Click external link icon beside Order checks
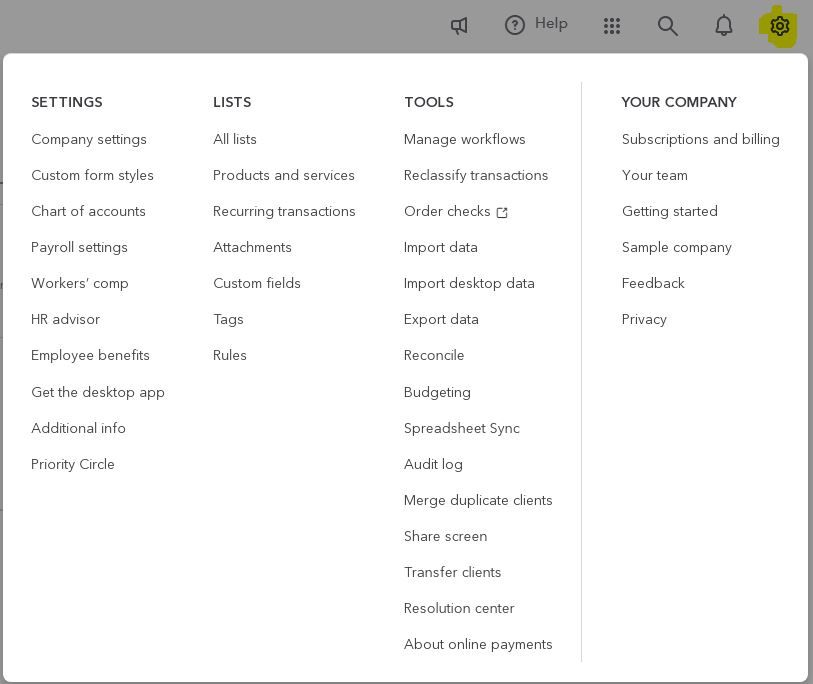 point(502,212)
